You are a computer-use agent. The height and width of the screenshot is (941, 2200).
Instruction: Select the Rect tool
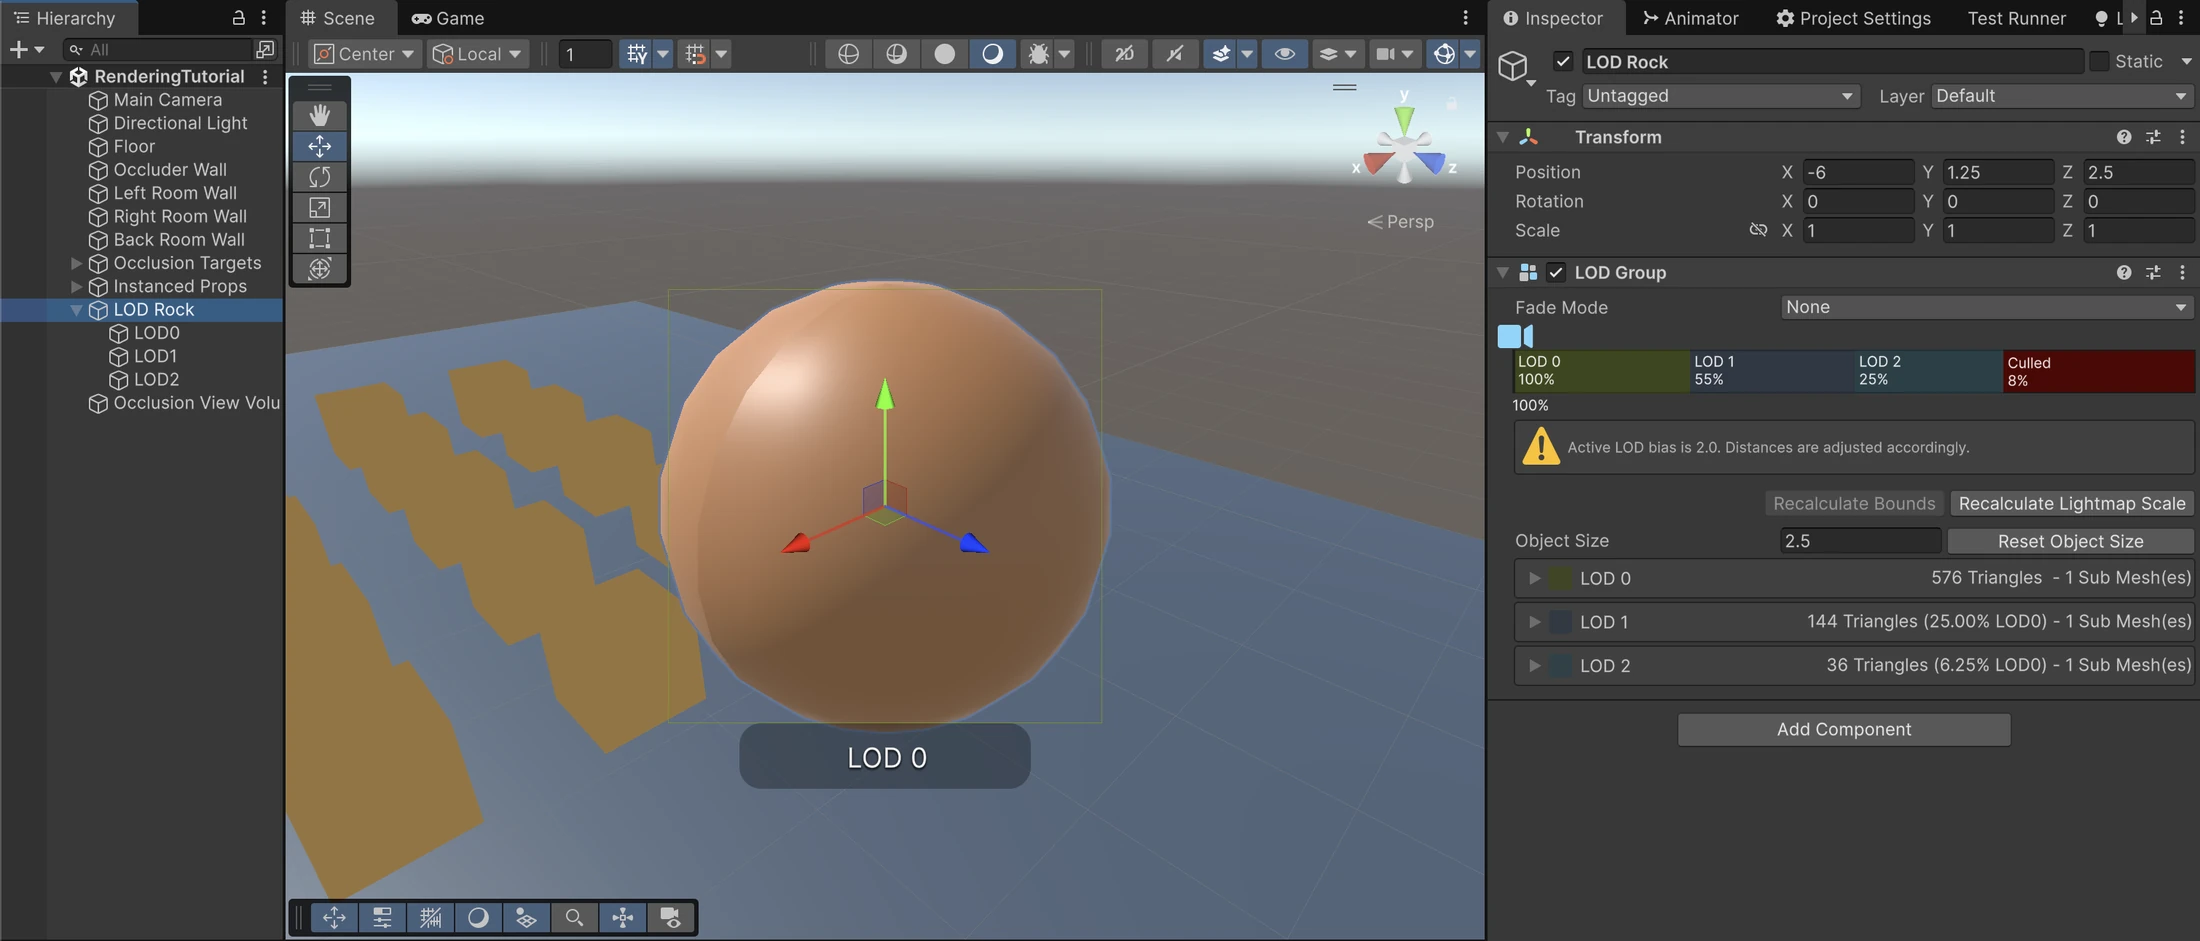(320, 238)
